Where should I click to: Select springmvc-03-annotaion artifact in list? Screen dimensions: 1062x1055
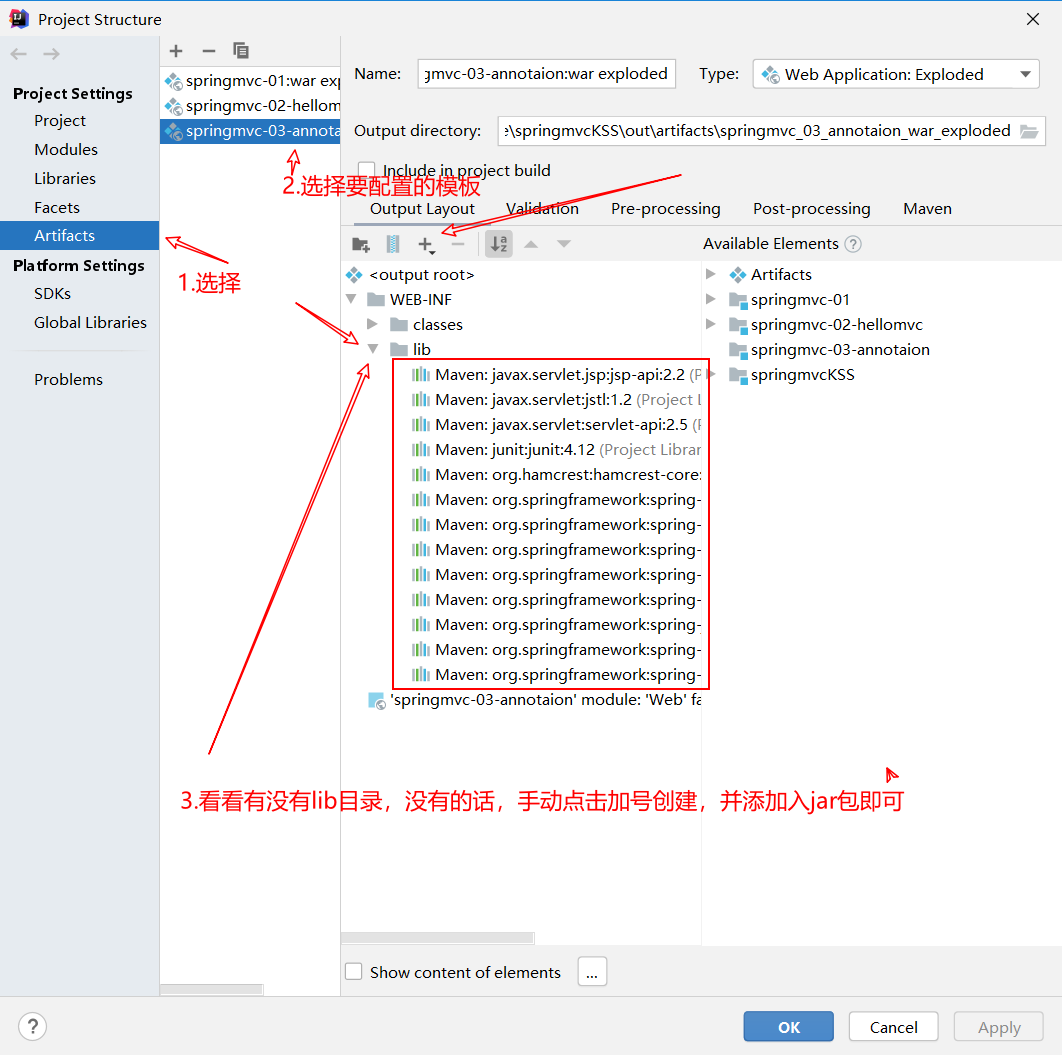[250, 131]
